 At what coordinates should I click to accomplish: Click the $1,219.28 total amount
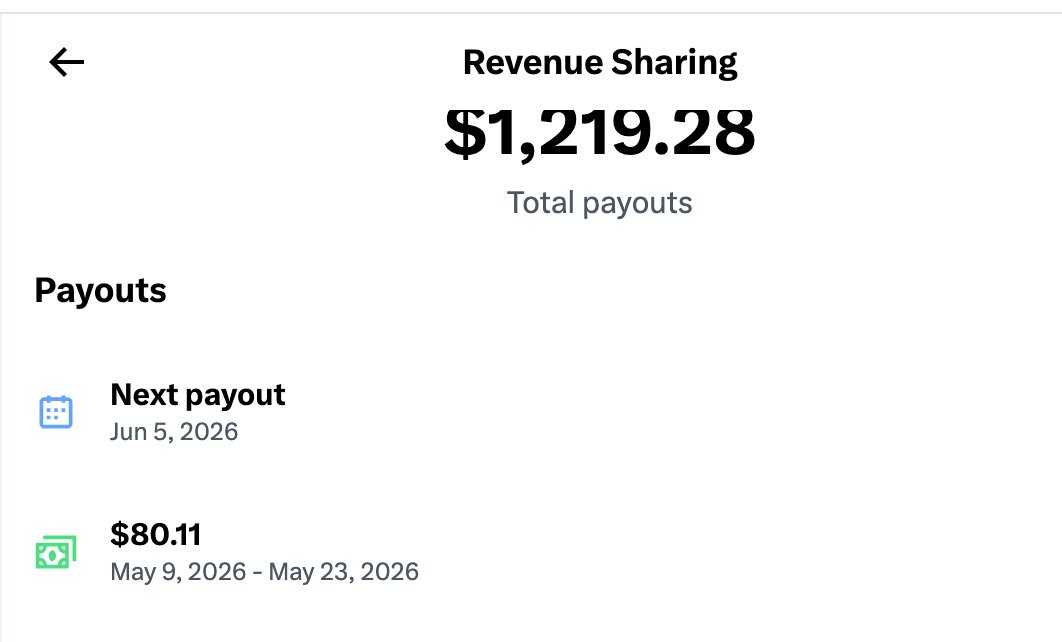(599, 132)
